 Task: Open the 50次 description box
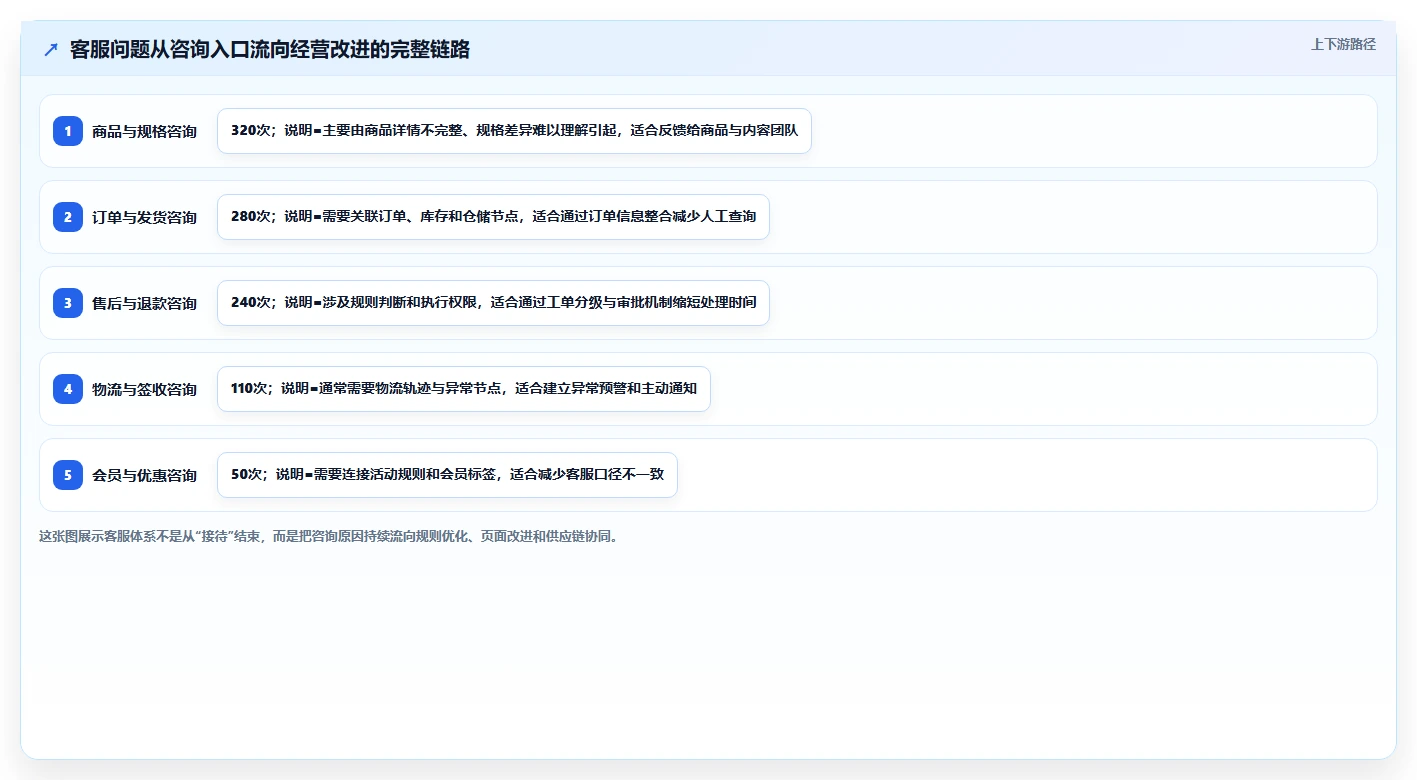pyautogui.click(x=447, y=475)
